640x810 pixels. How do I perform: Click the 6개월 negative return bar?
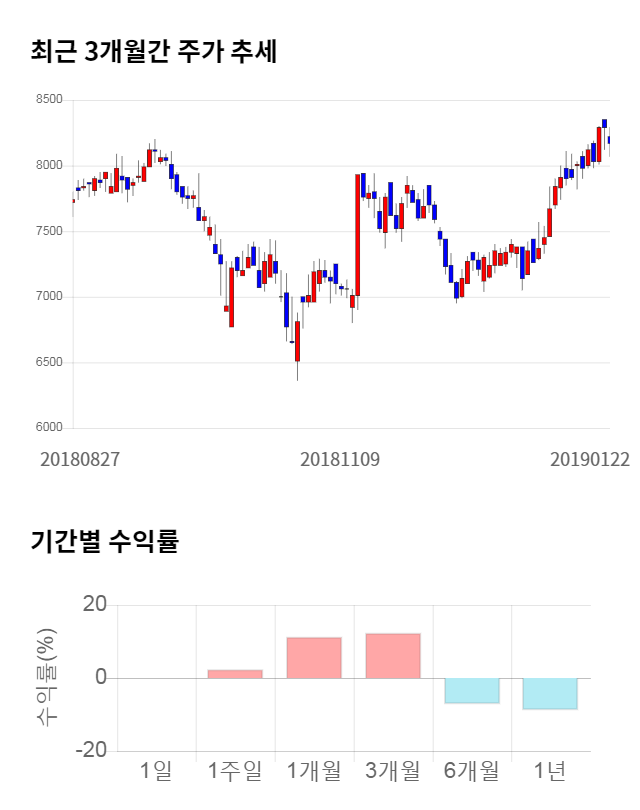tap(472, 690)
